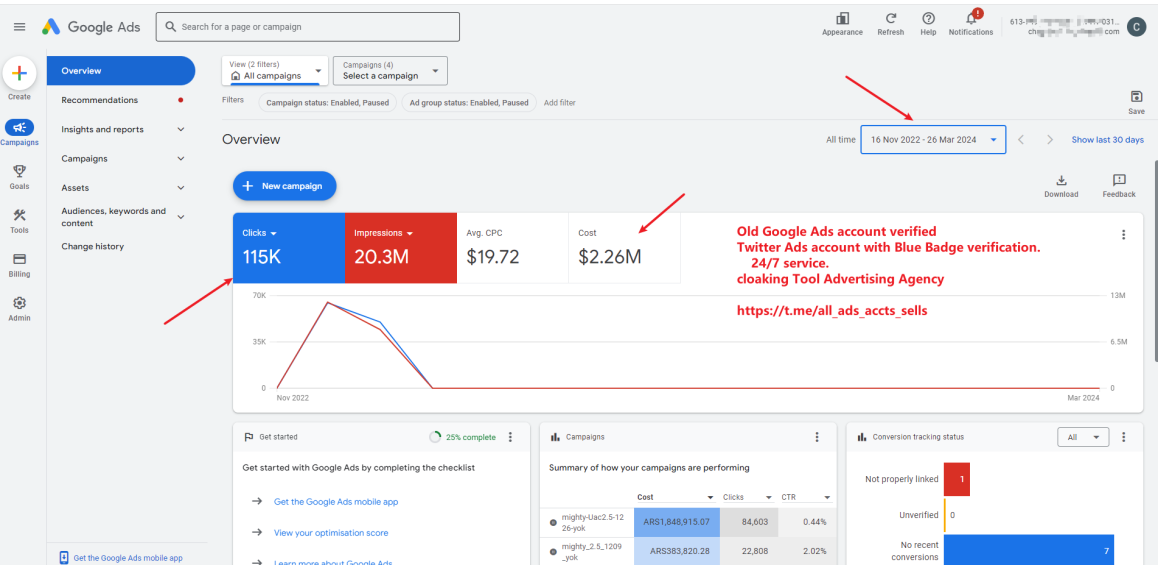Click the ARS1,848,915.07 cost cell

coord(676,522)
